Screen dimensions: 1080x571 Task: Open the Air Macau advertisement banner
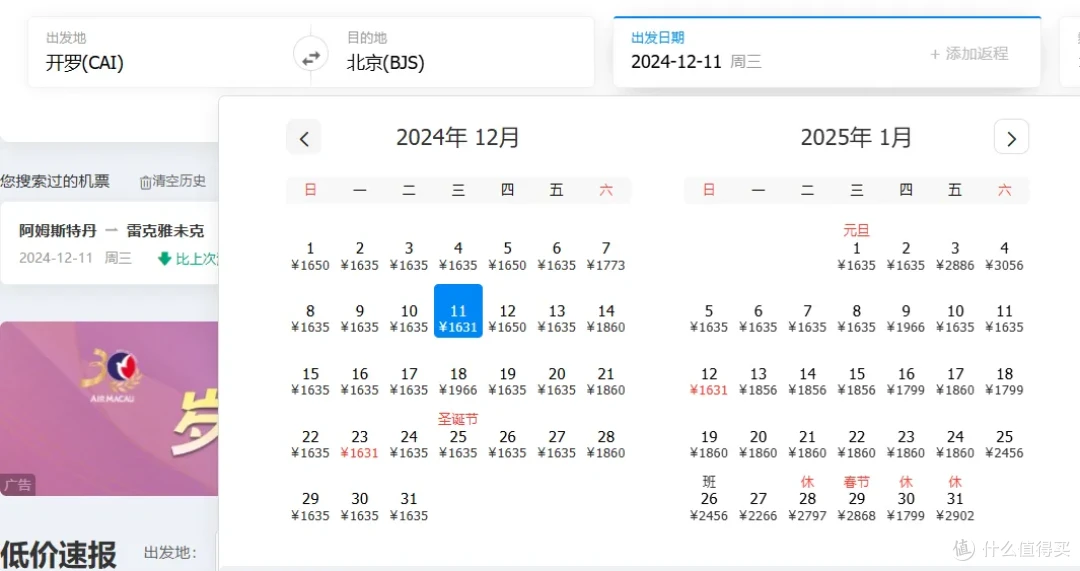click(x=109, y=408)
